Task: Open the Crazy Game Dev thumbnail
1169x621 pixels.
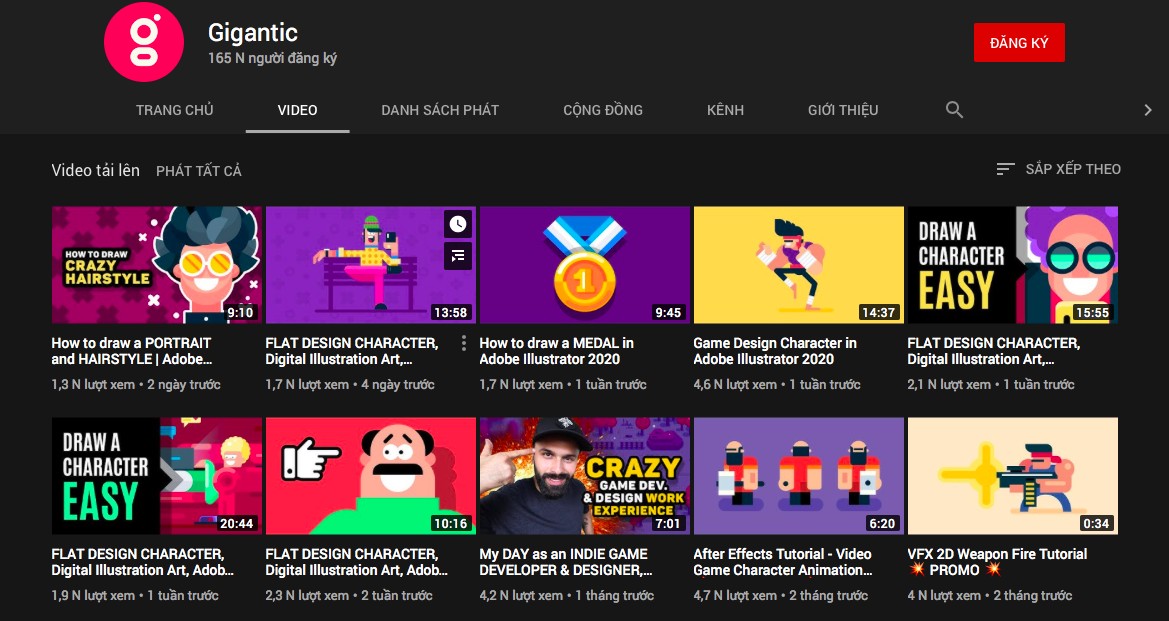Action: click(x=584, y=476)
